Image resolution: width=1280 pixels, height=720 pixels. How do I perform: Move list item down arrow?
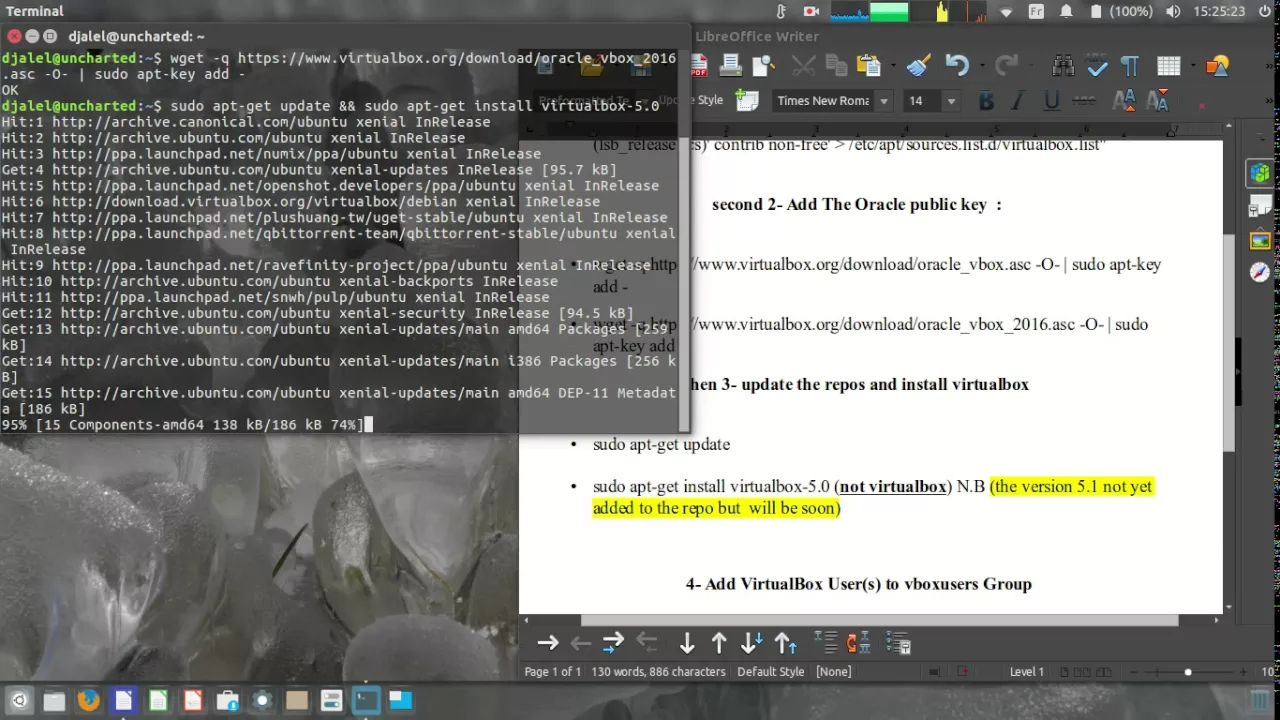(687, 643)
